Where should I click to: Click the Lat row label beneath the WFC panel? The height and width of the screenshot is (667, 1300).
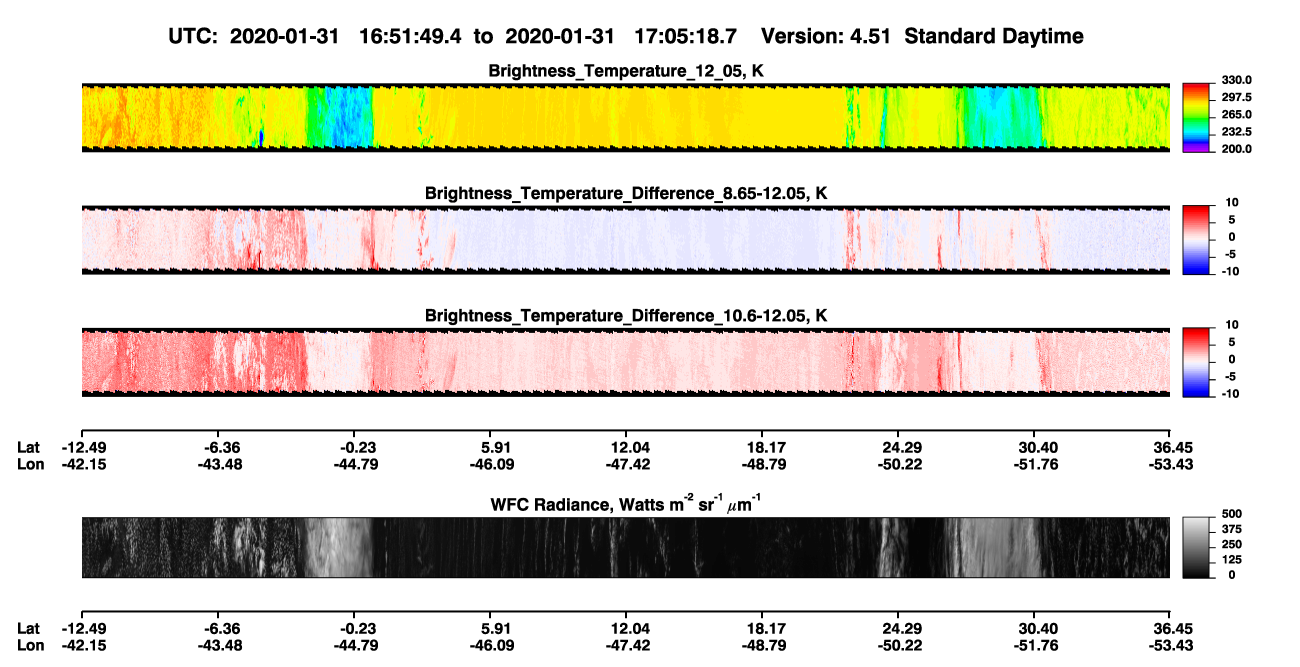[x=28, y=628]
